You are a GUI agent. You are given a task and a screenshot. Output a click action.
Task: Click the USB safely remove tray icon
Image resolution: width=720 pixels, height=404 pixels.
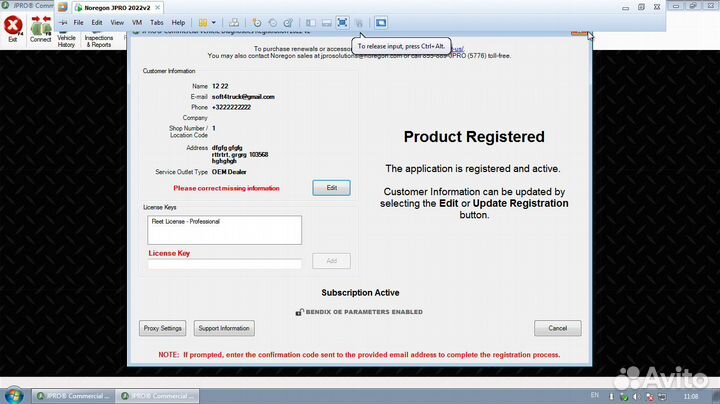(611, 396)
